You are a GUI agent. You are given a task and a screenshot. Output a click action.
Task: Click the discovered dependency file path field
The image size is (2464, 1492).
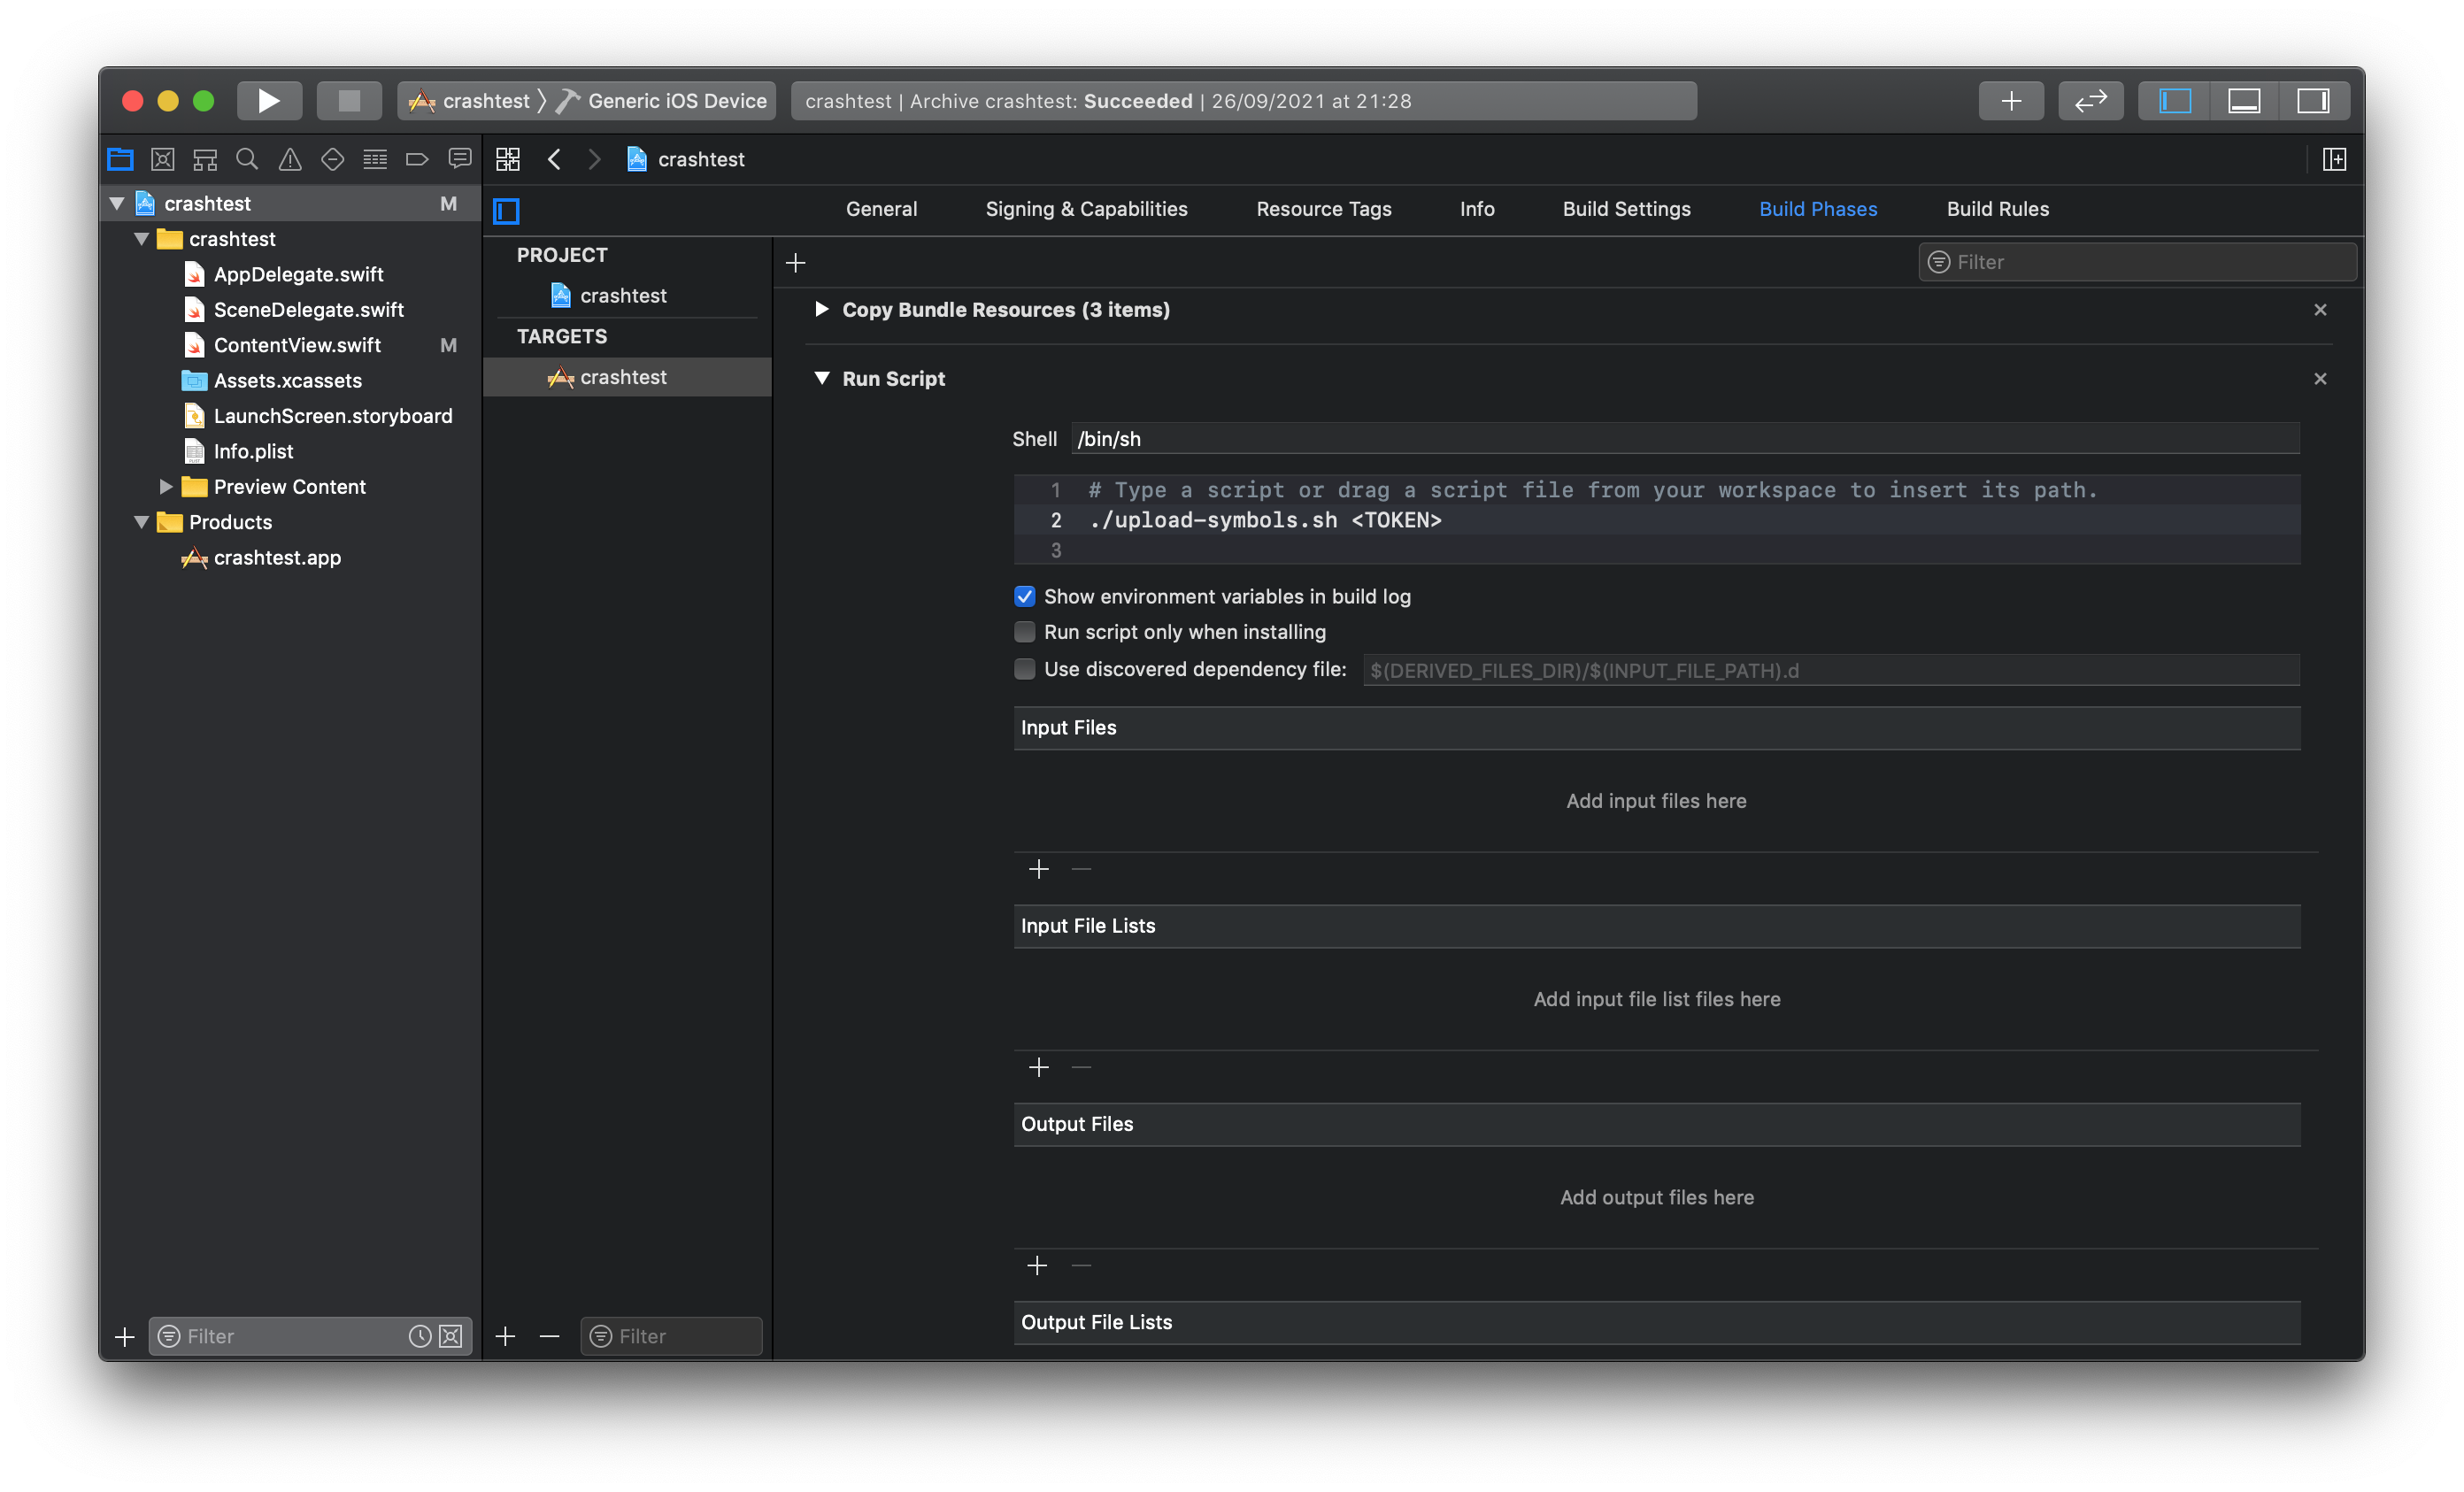(x=1831, y=670)
